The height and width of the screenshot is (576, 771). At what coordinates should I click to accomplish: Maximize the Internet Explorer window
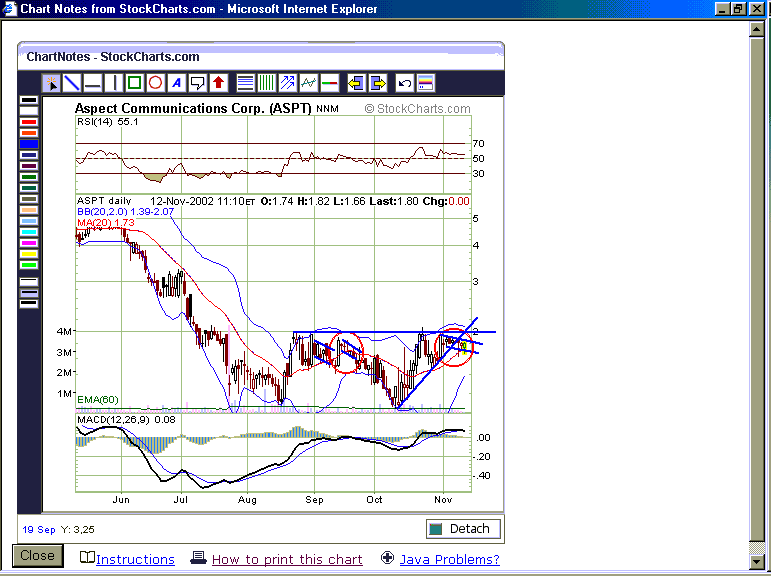click(739, 8)
